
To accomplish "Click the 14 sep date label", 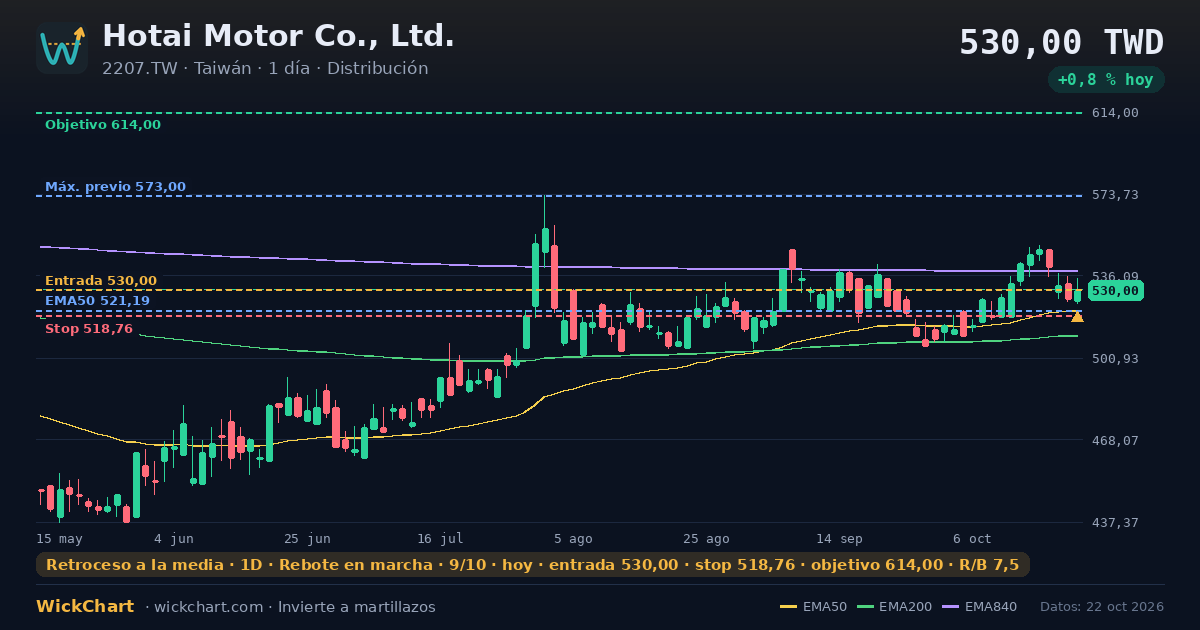I will pos(839,538).
